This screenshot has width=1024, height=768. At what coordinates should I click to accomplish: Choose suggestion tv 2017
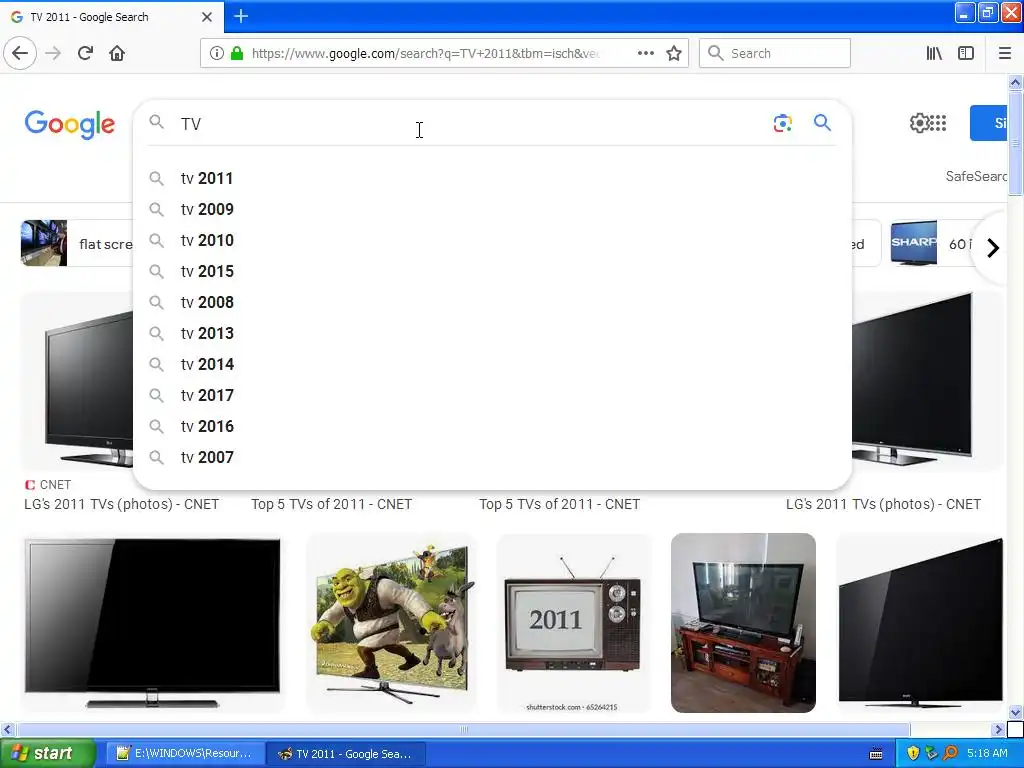(x=492, y=395)
